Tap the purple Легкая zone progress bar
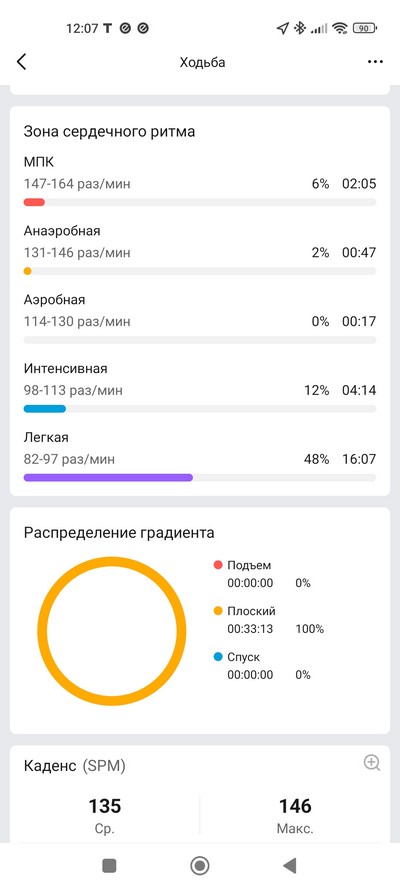Image resolution: width=400 pixels, height=889 pixels. (108, 478)
